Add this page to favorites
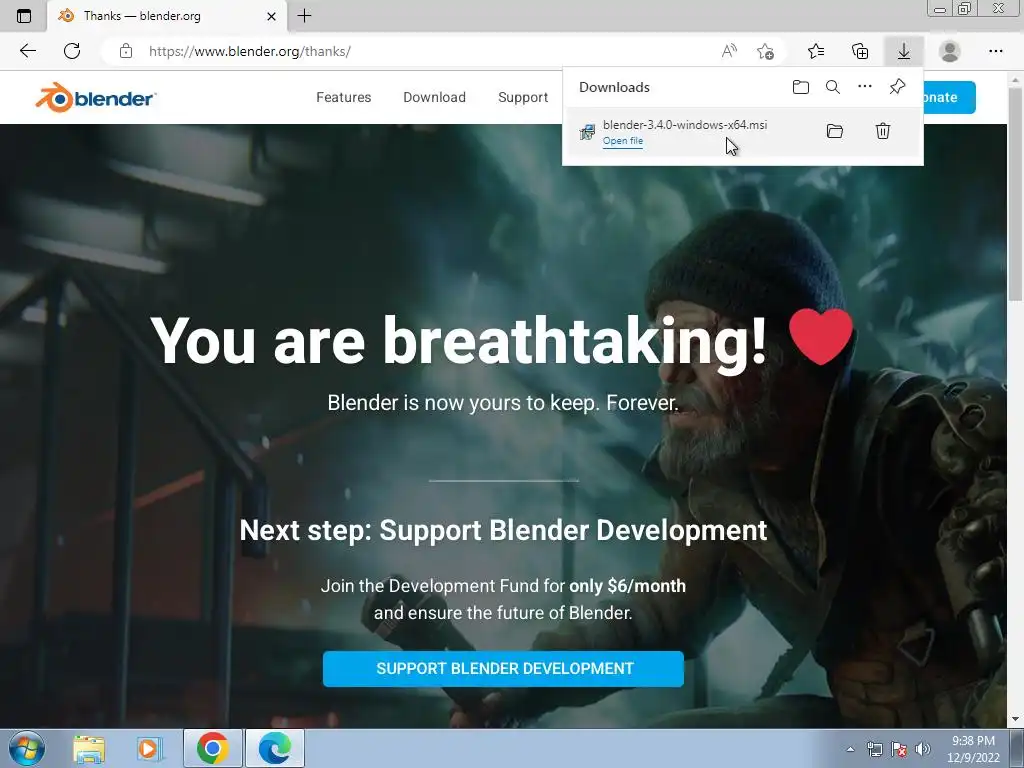This screenshot has height=768, width=1024. point(765,51)
